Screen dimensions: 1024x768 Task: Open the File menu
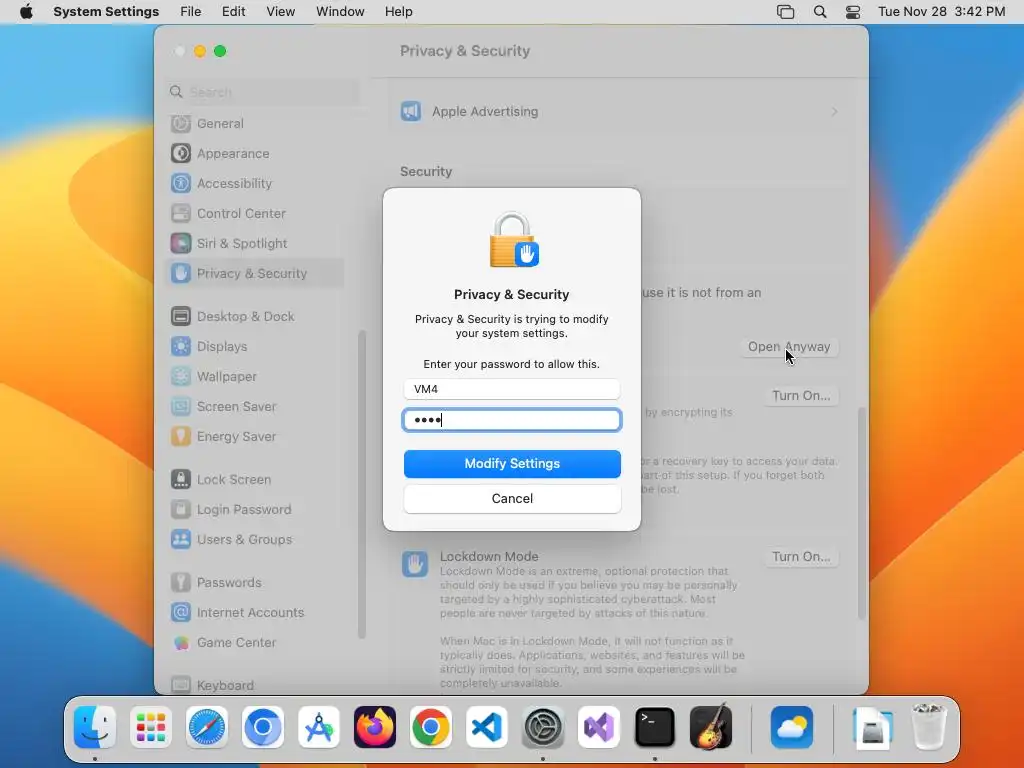[x=191, y=12]
